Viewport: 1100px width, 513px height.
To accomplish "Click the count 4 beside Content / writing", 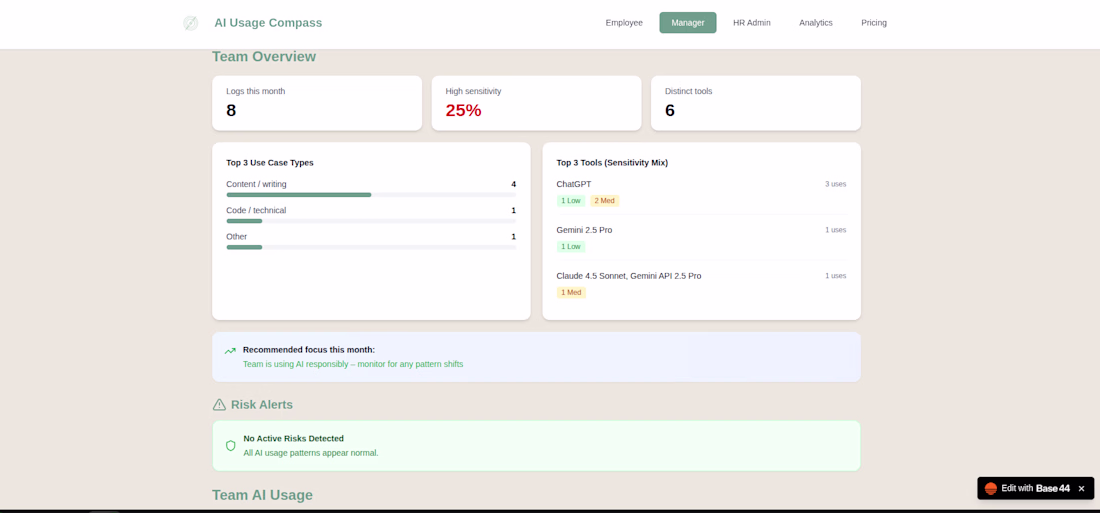I will click(x=514, y=184).
